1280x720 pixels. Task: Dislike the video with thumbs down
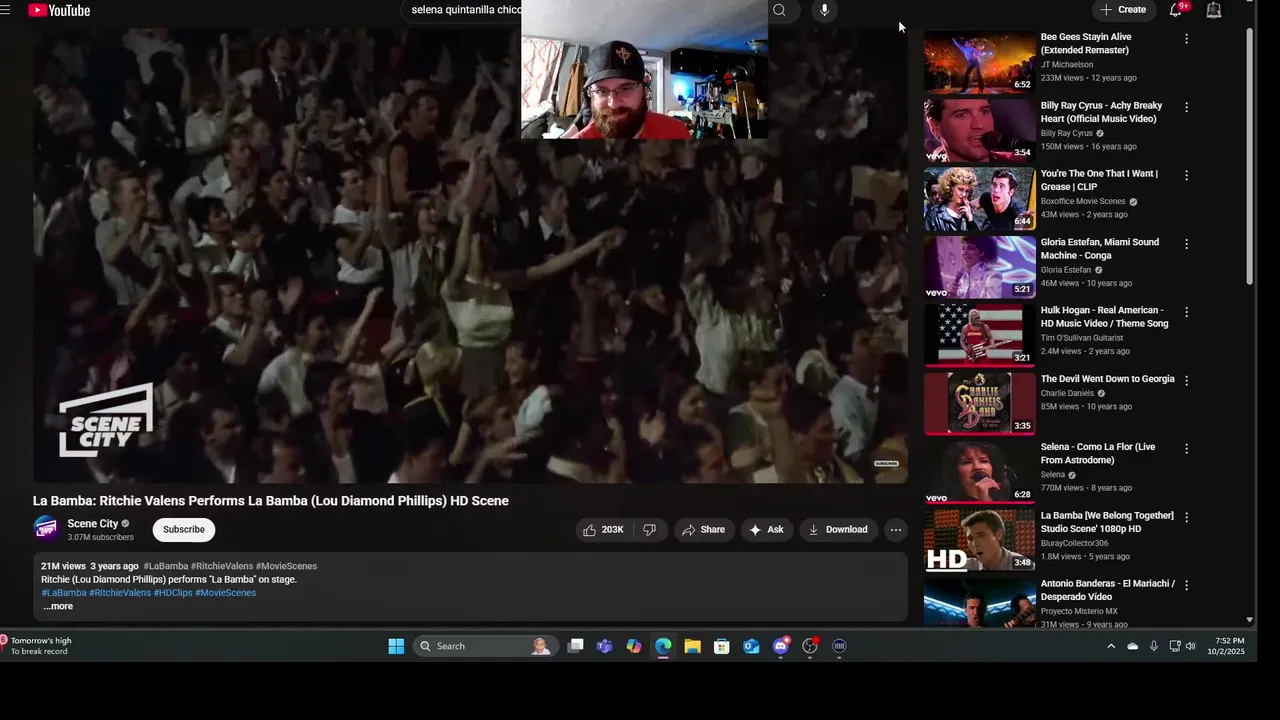[649, 530]
